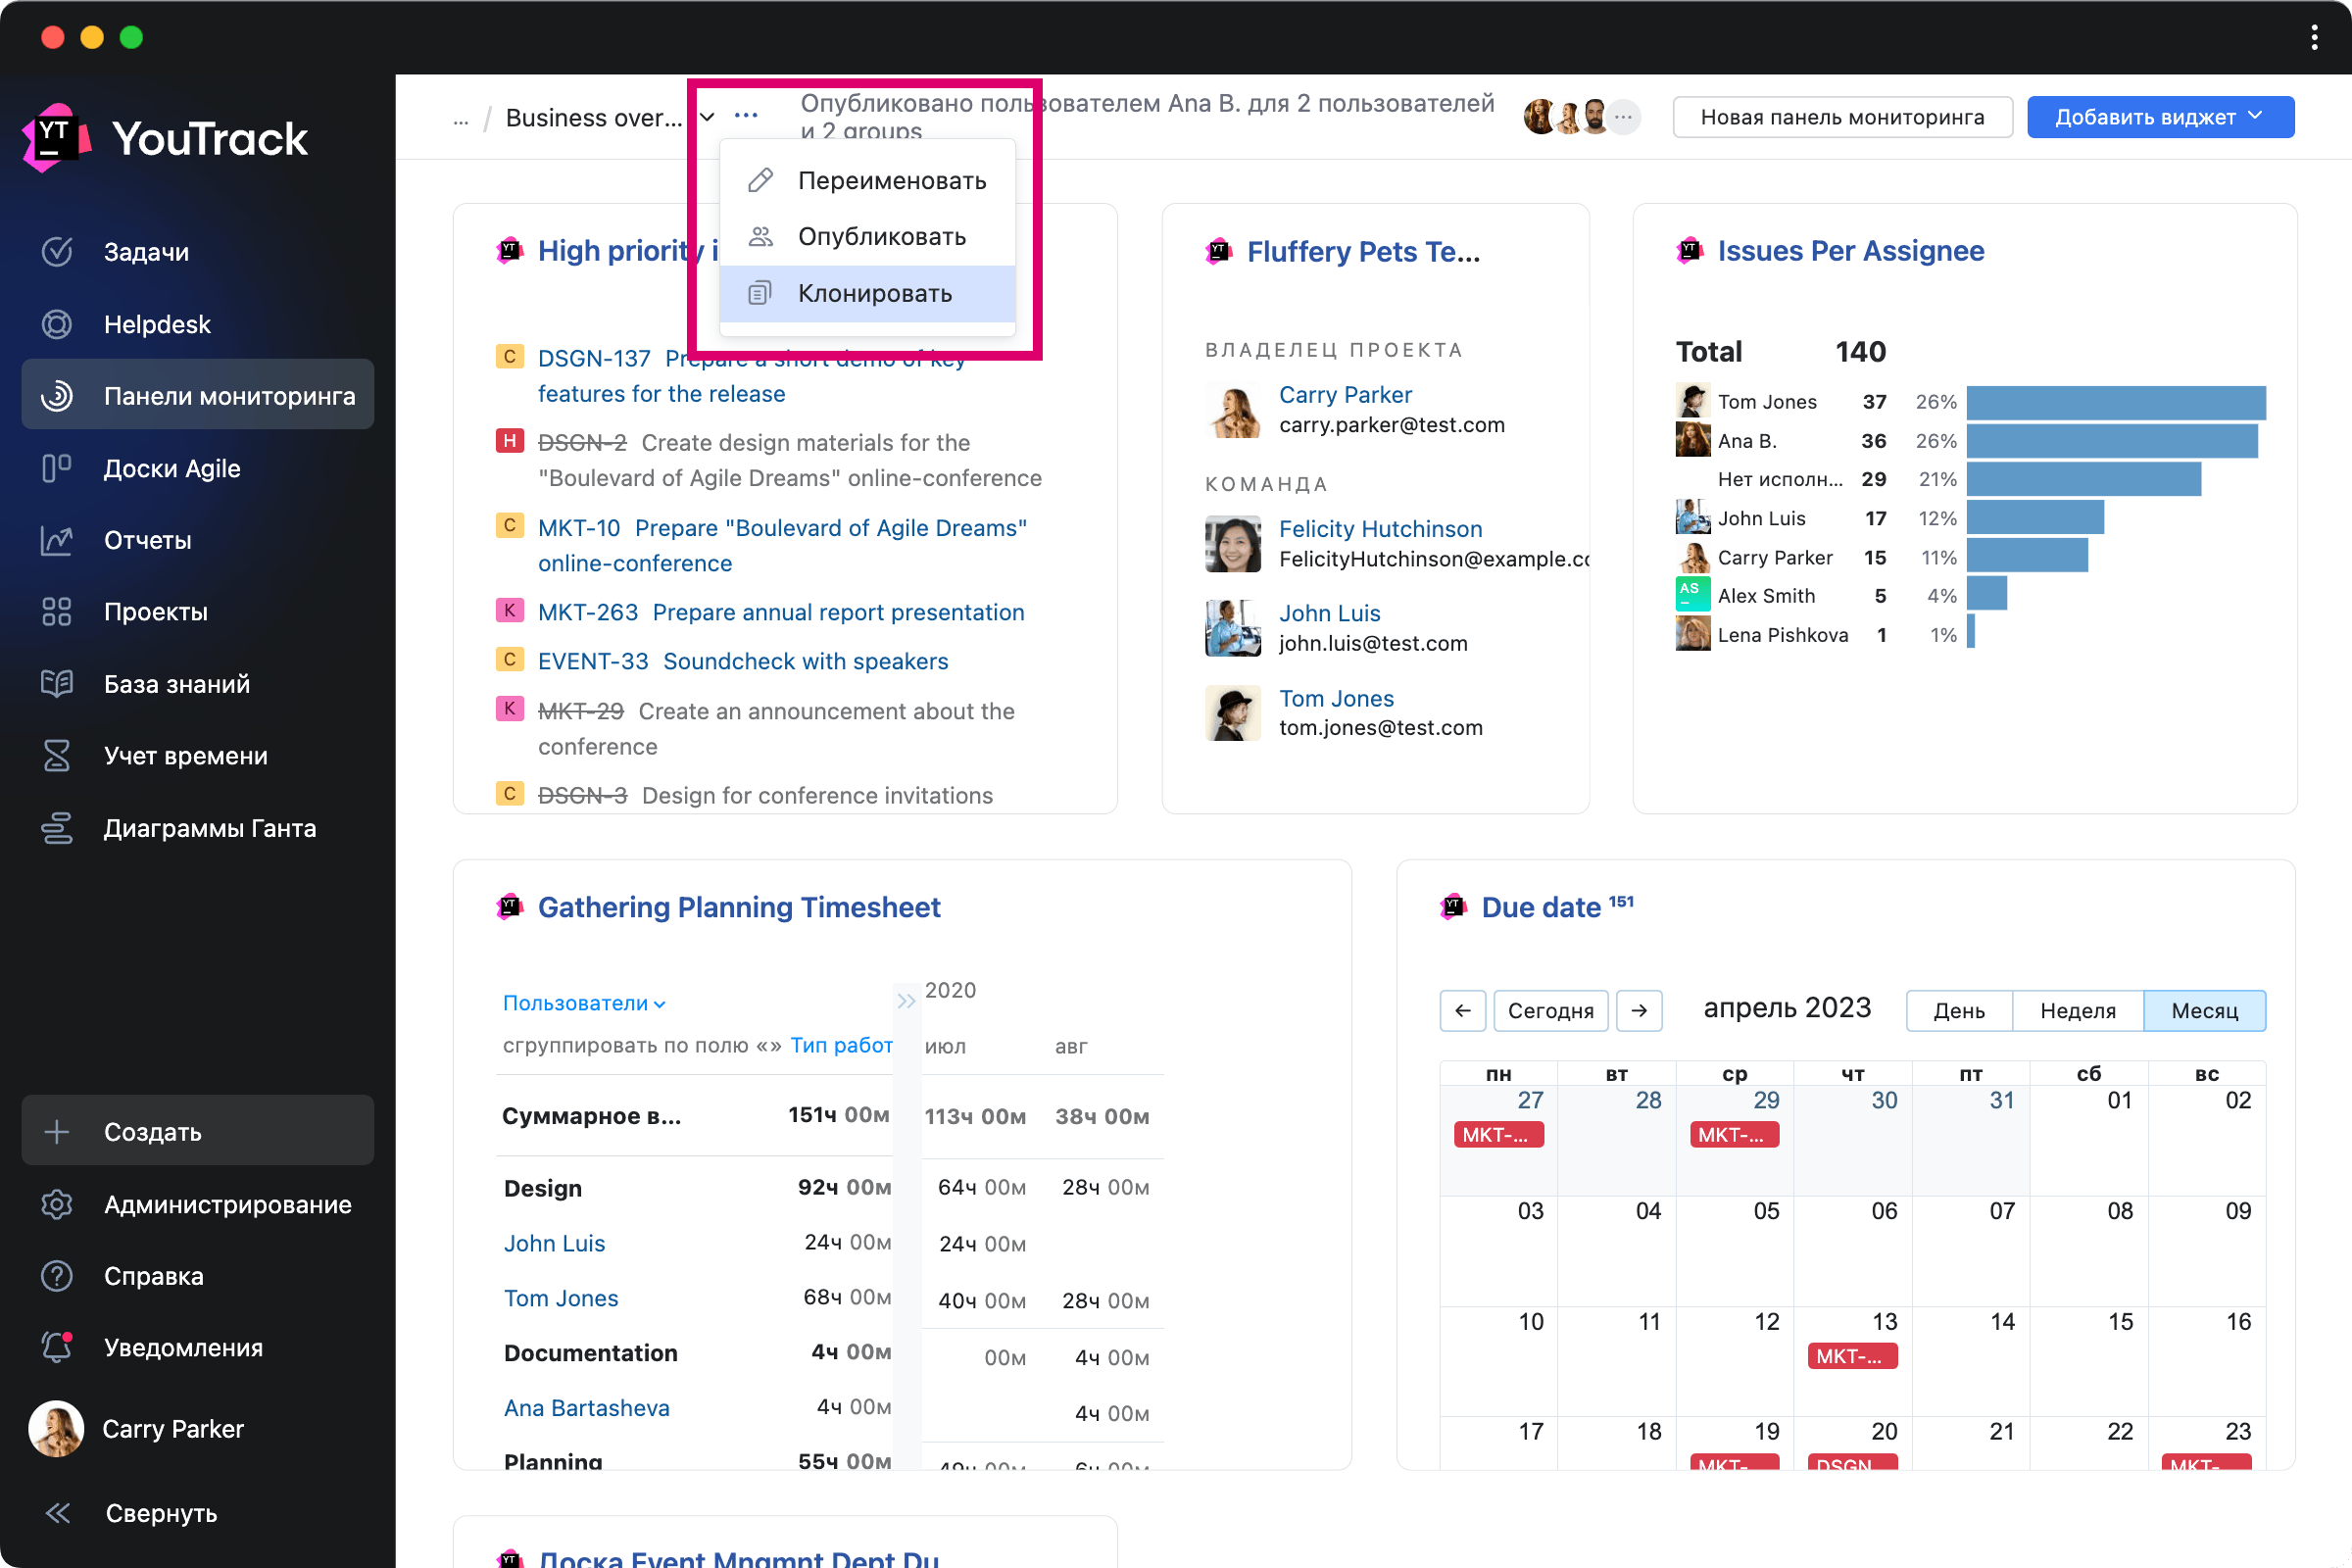Open Helpdesk lifebuoy icon in sidebar
This screenshot has width=2352, height=1568.
[57, 324]
